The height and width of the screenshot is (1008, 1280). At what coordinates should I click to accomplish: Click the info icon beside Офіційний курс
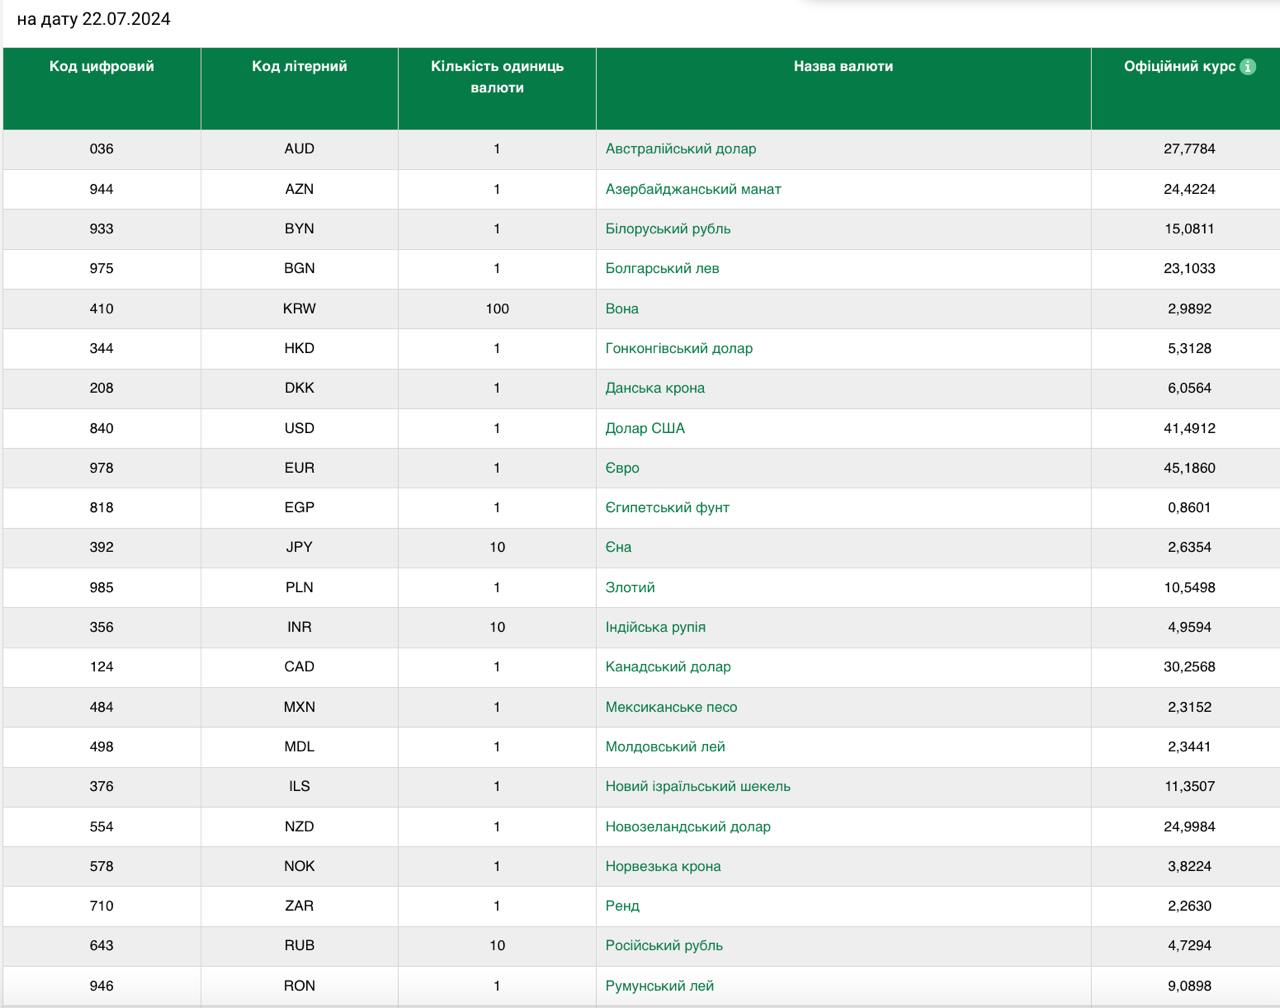(1247, 67)
